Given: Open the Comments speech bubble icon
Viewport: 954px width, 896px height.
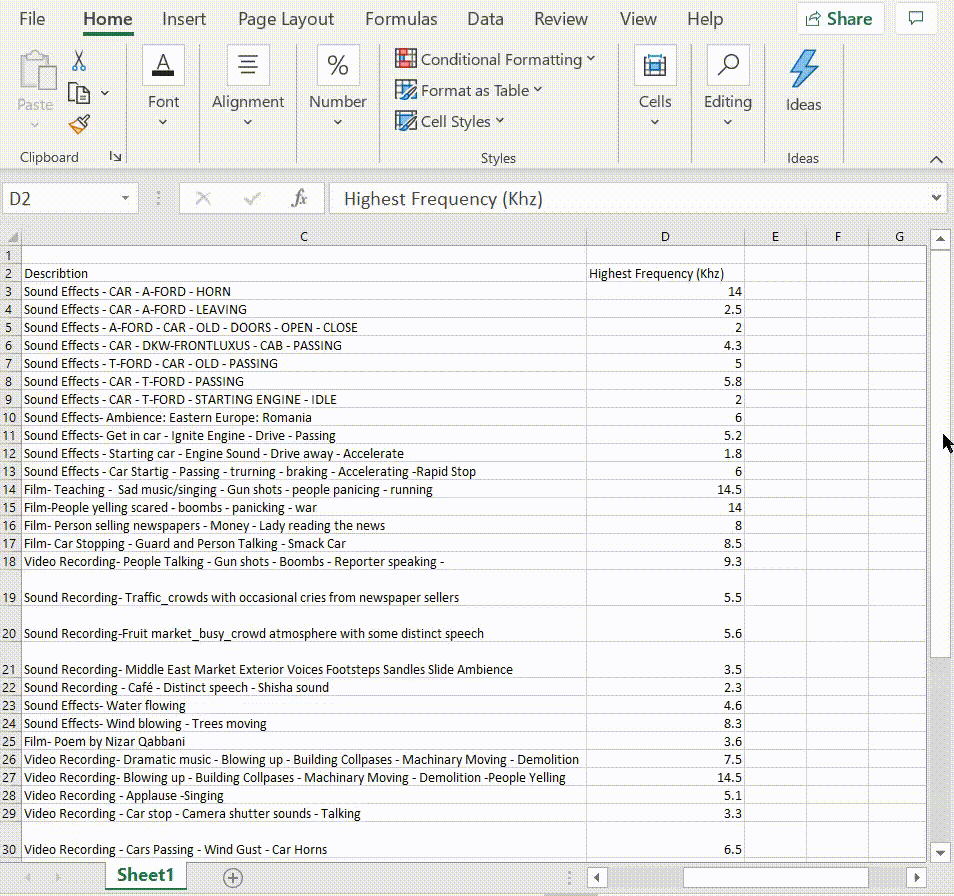Looking at the screenshot, I should (916, 18).
